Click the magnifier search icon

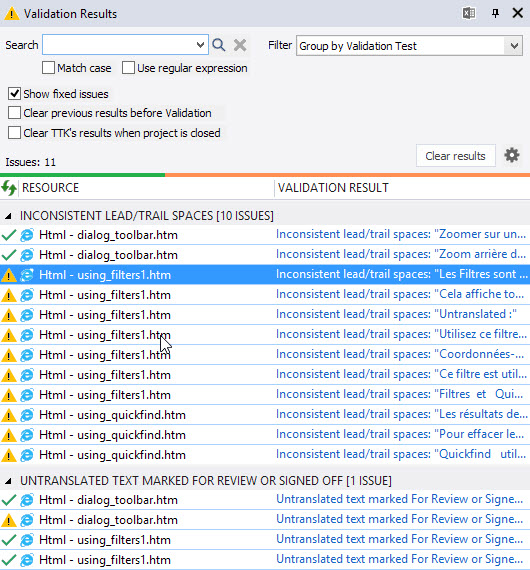219,45
